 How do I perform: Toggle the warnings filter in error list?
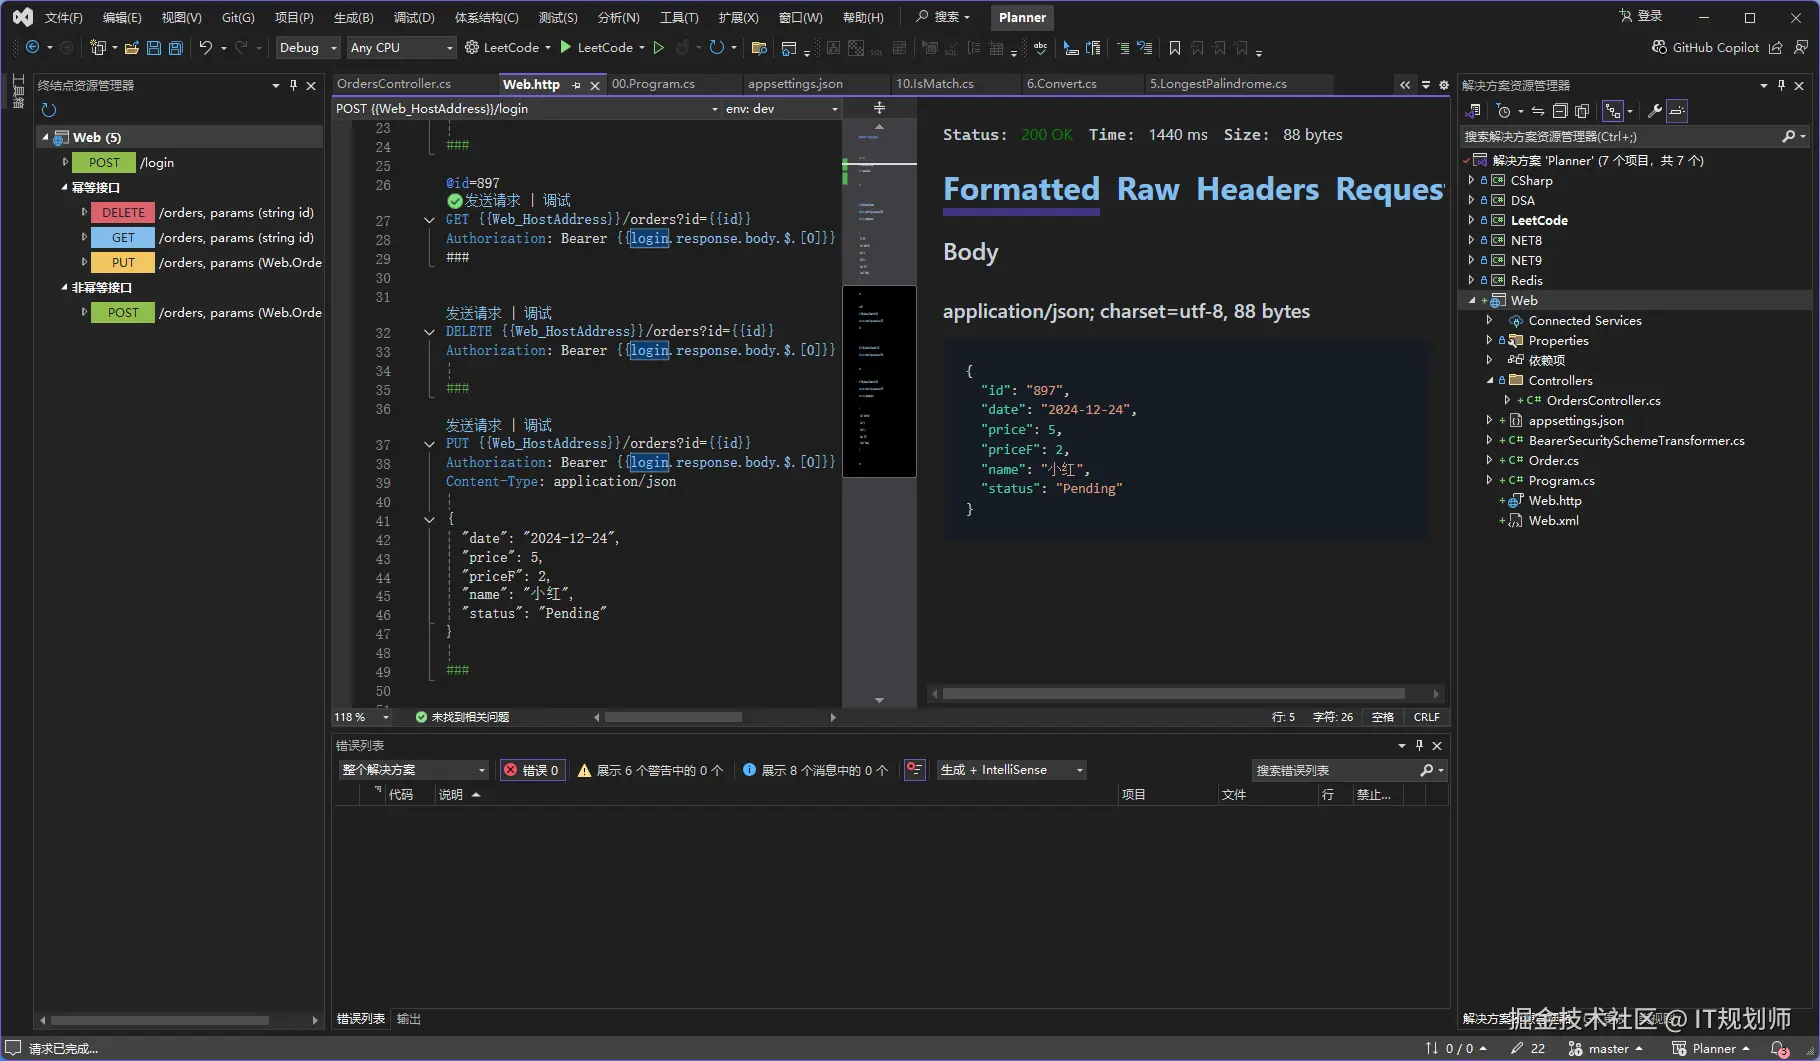tap(650, 770)
